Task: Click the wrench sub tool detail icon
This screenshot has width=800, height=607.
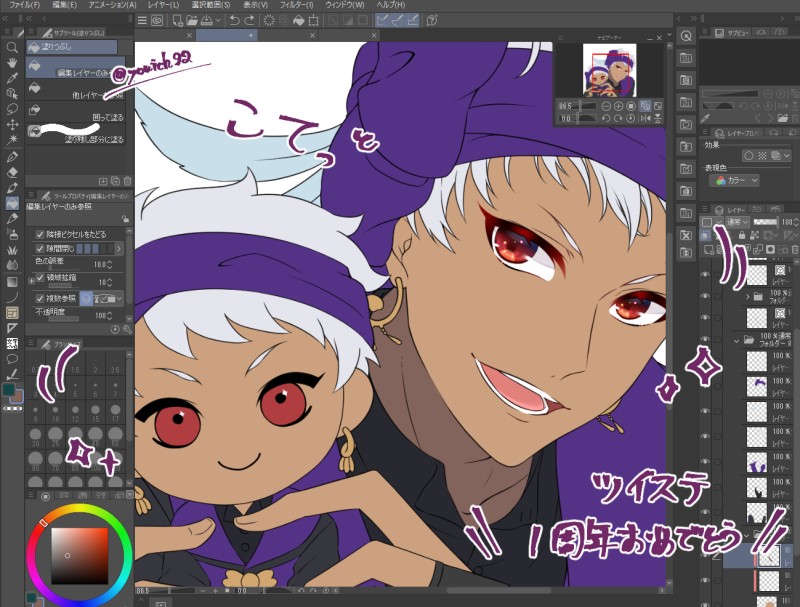Action: (x=127, y=330)
